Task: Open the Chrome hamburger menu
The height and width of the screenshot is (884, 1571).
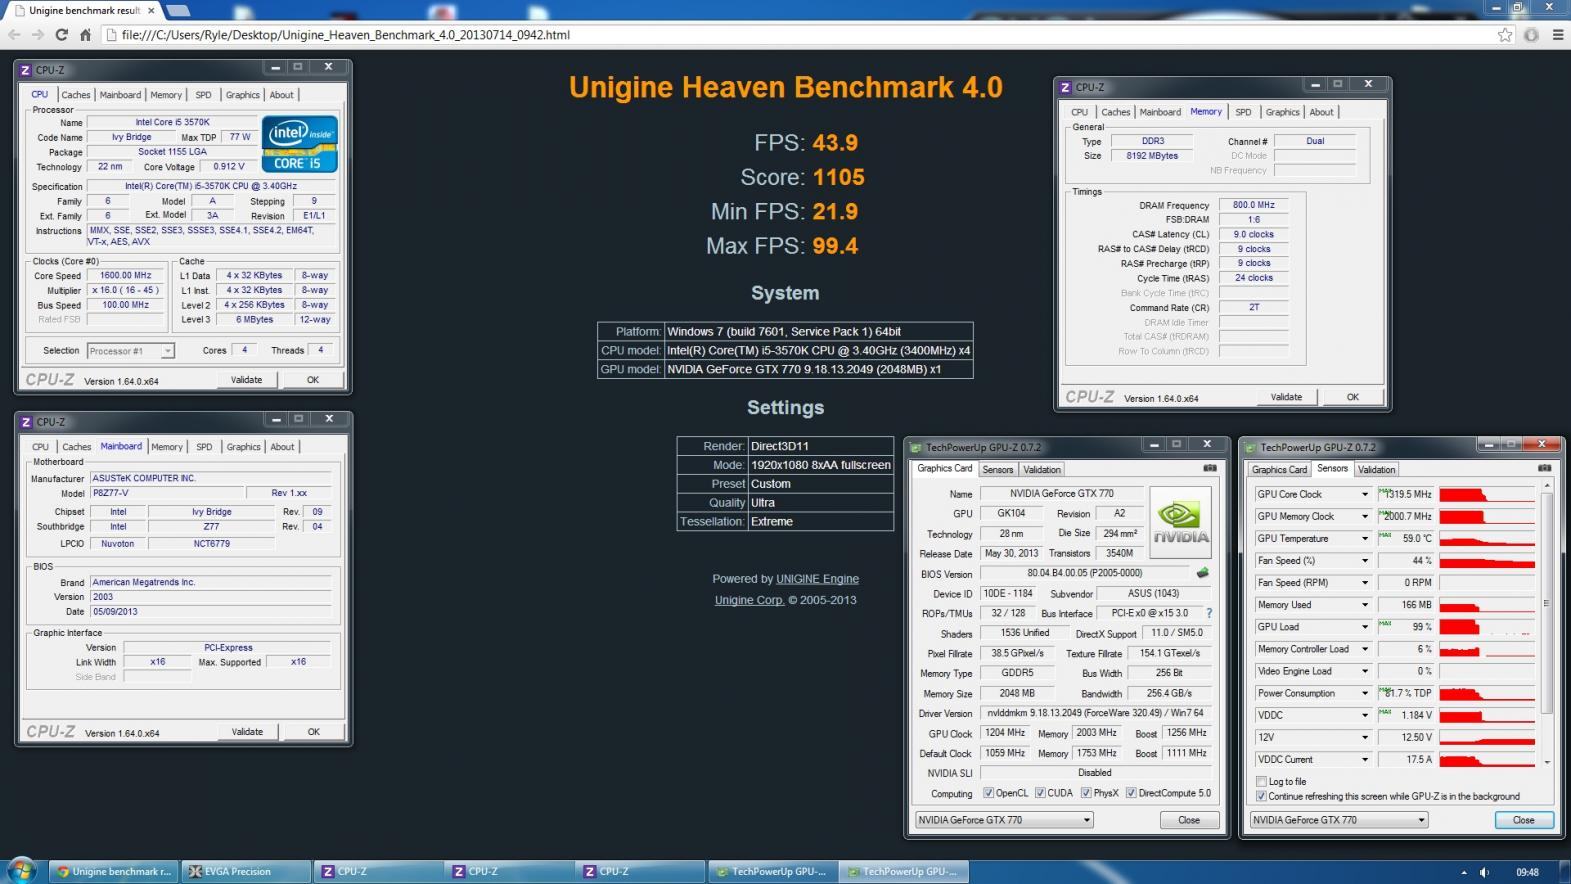Action: coord(1557,35)
